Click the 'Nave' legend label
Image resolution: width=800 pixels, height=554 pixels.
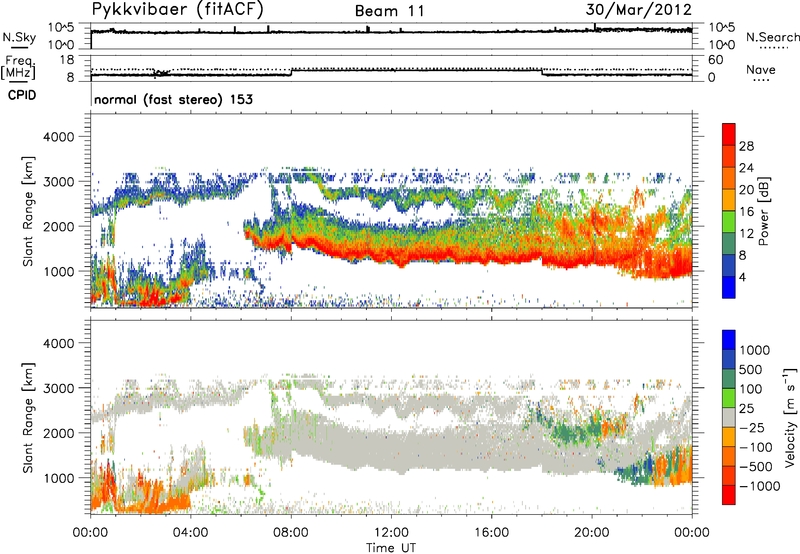click(761, 70)
